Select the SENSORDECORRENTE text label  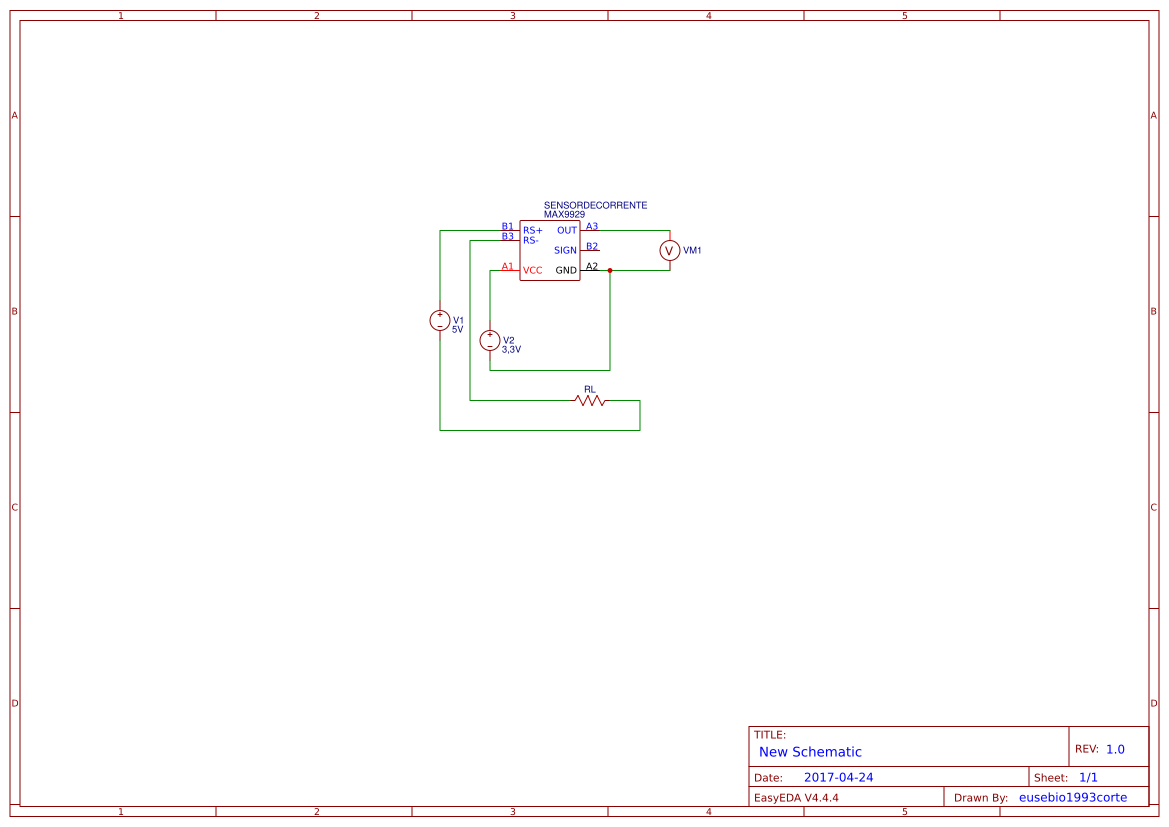594,204
